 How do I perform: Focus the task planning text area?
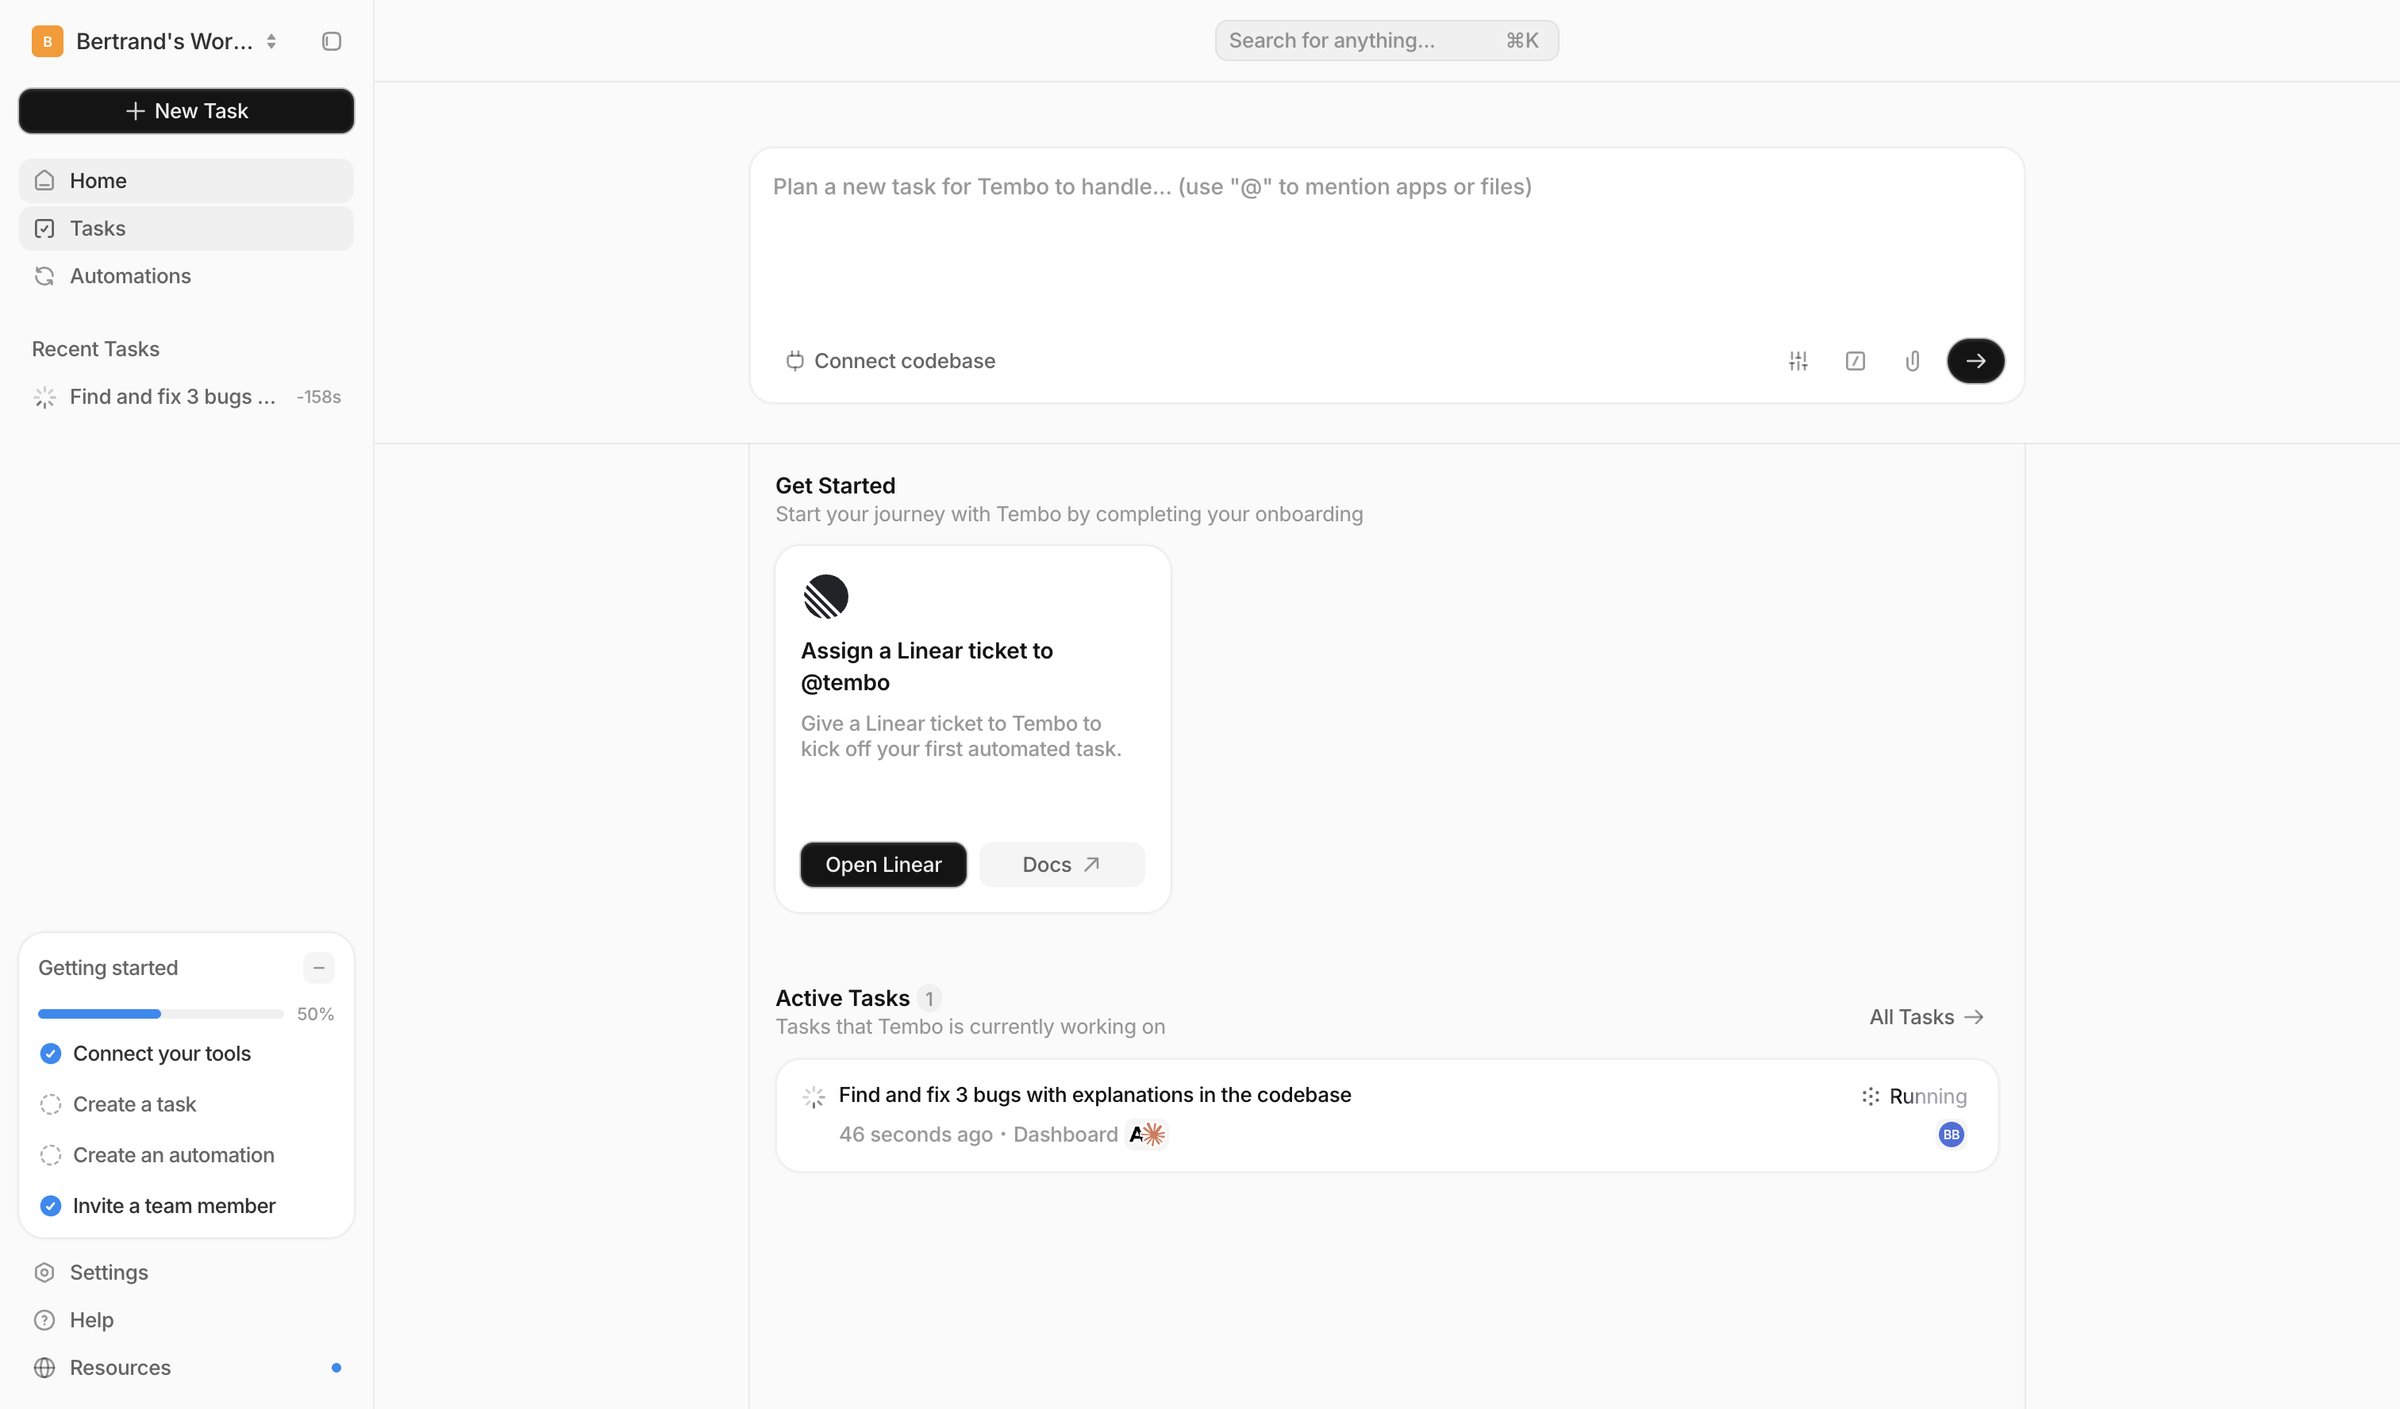point(1386,240)
